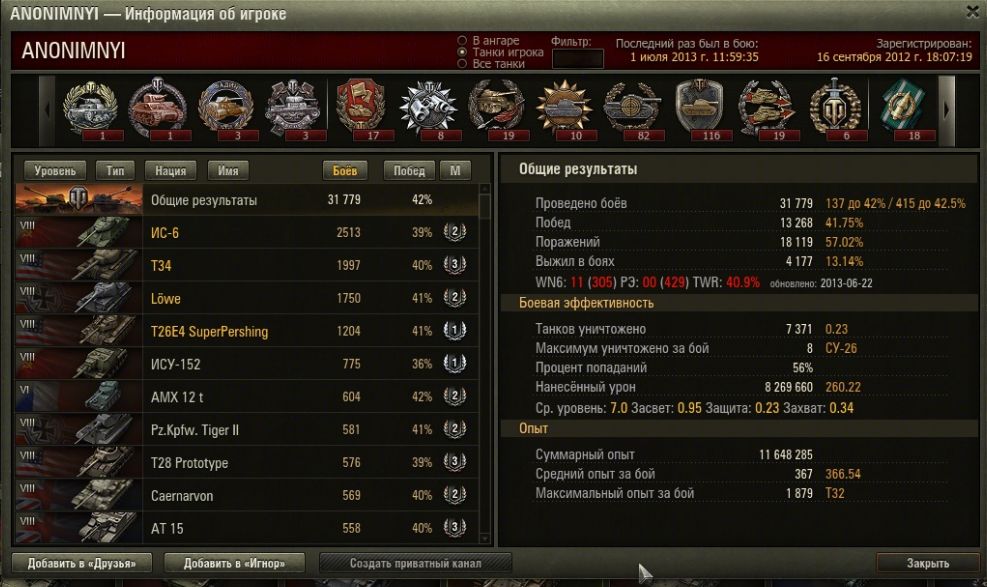
Task: Expand medals carousel with right arrow
Action: [x=946, y=110]
